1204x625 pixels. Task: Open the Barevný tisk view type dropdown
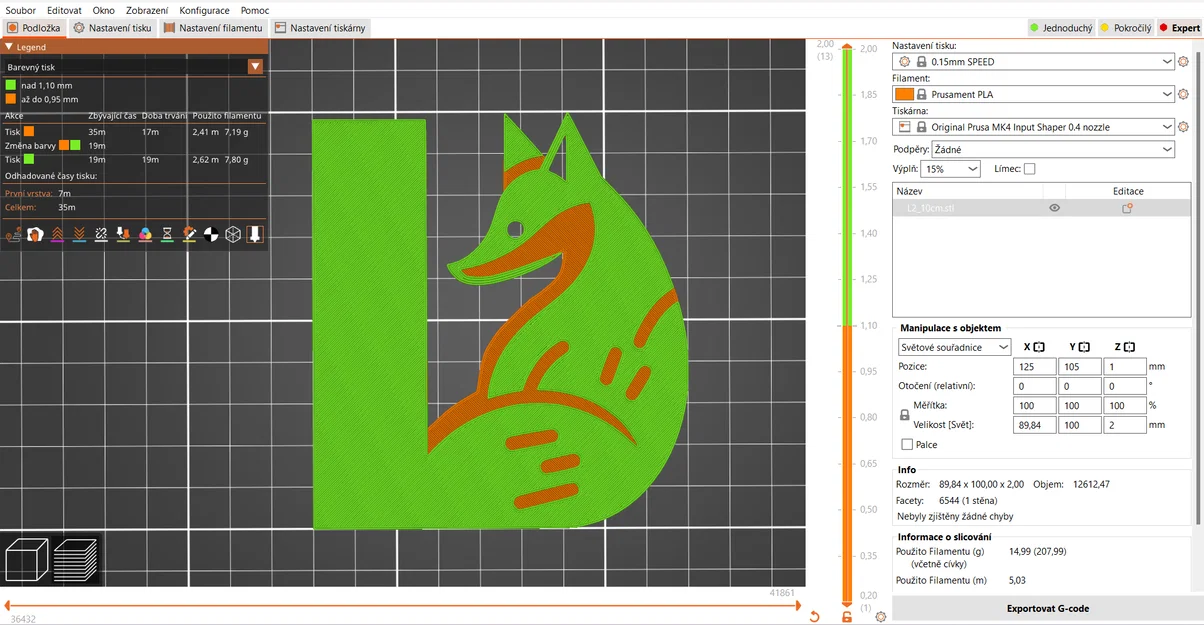256,67
